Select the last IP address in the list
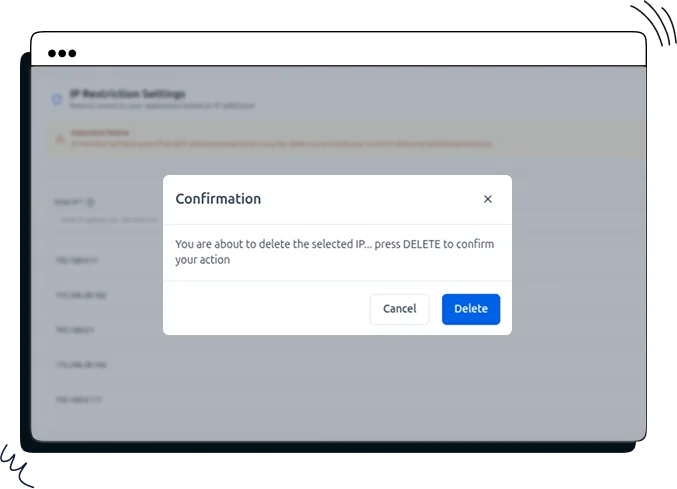This screenshot has height=489, width=677. pyautogui.click(x=80, y=400)
